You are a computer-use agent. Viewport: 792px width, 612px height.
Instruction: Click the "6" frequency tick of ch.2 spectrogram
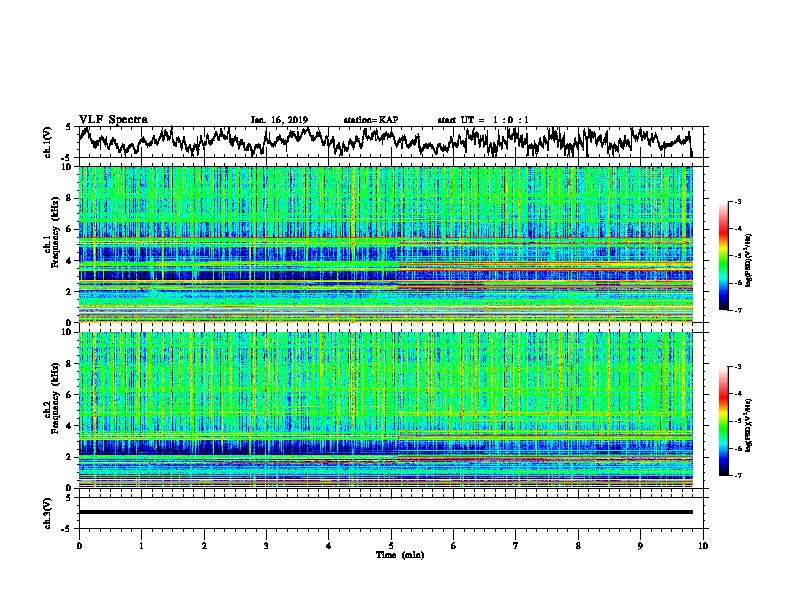click(x=71, y=394)
